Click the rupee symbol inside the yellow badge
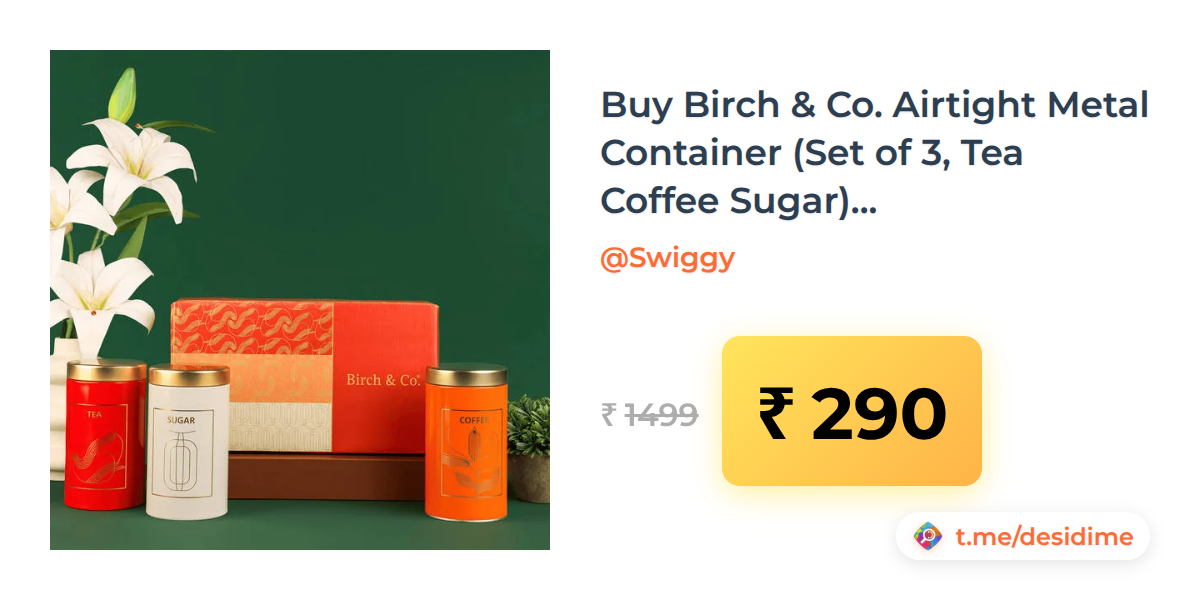This screenshot has height=600, width=1200. 776,413
